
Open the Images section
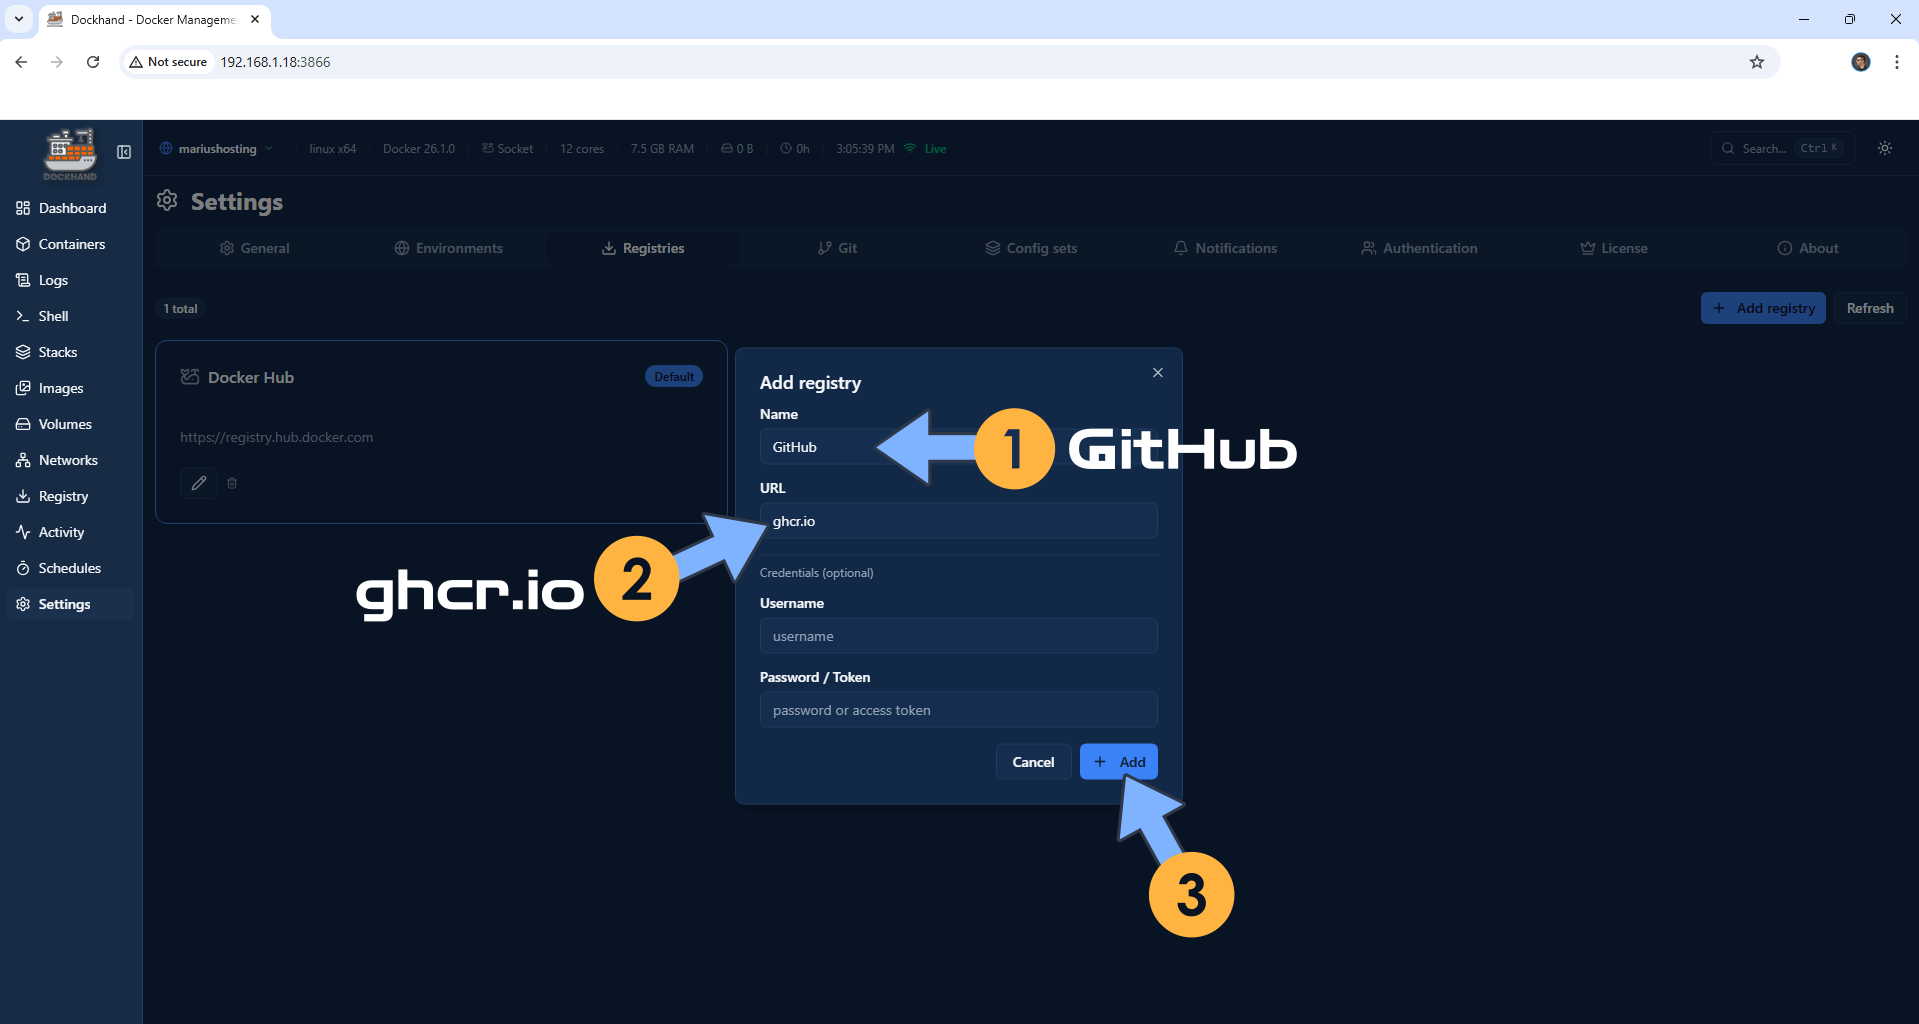59,388
